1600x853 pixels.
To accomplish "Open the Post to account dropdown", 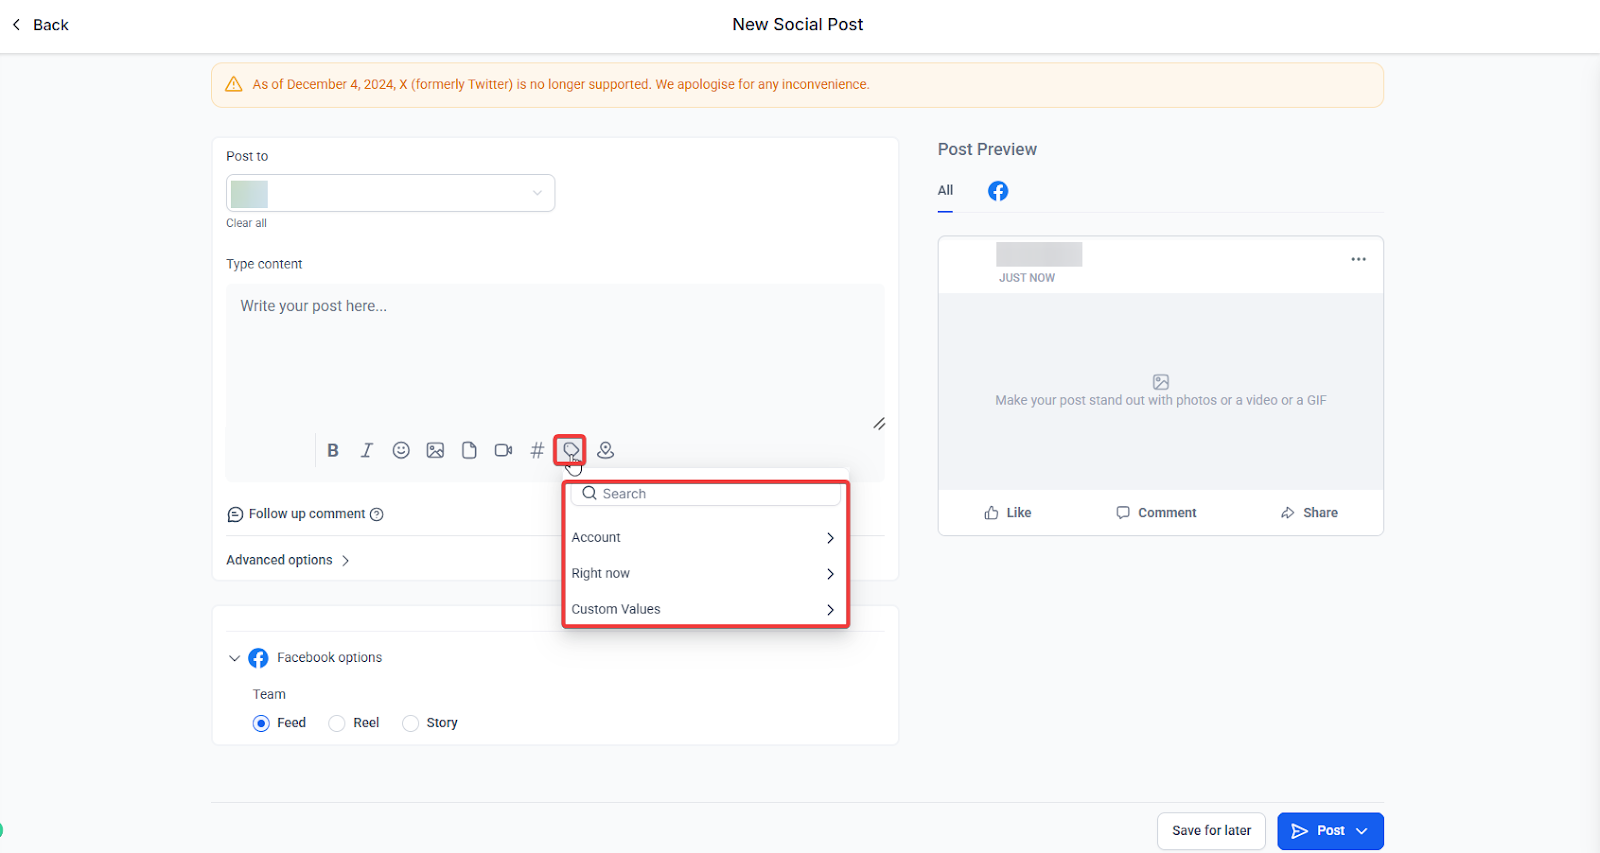I will point(390,193).
